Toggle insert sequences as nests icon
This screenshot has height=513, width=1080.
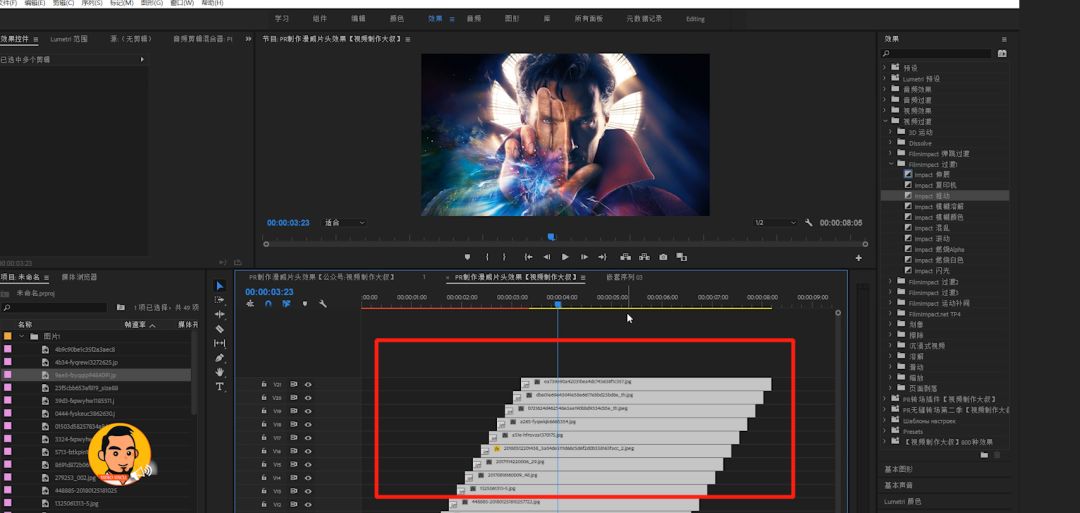pyautogui.click(x=250, y=304)
